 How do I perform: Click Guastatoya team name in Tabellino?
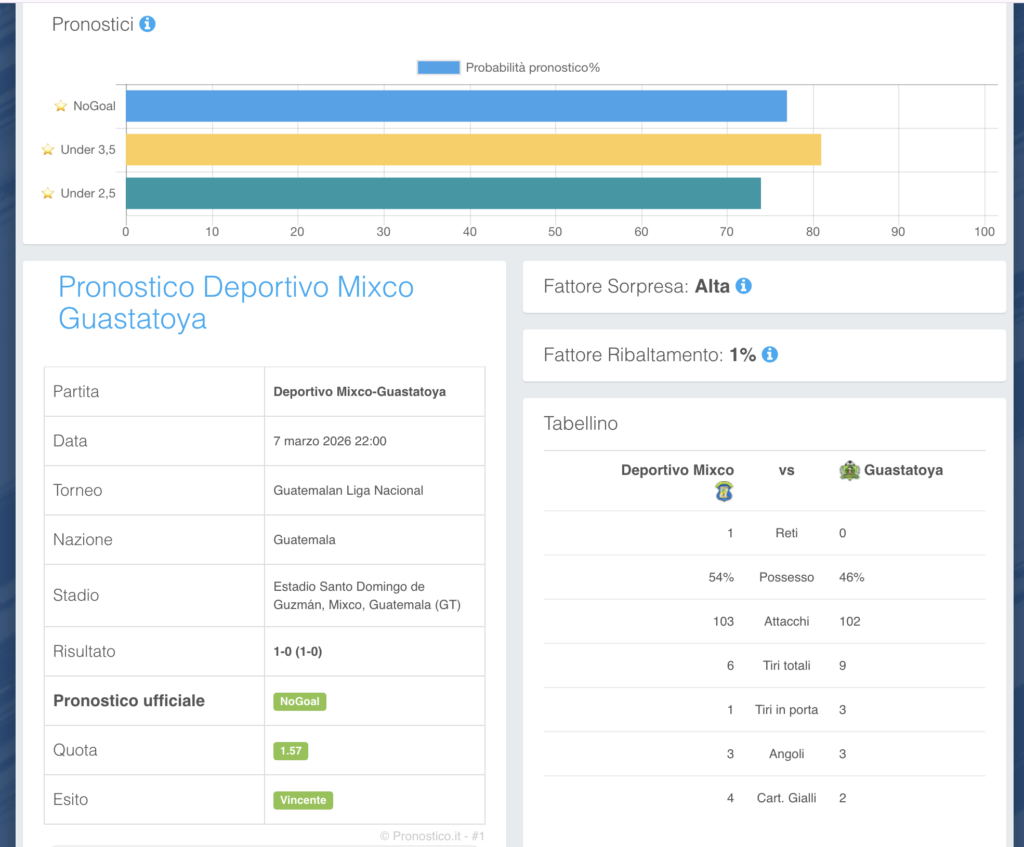tap(903, 470)
